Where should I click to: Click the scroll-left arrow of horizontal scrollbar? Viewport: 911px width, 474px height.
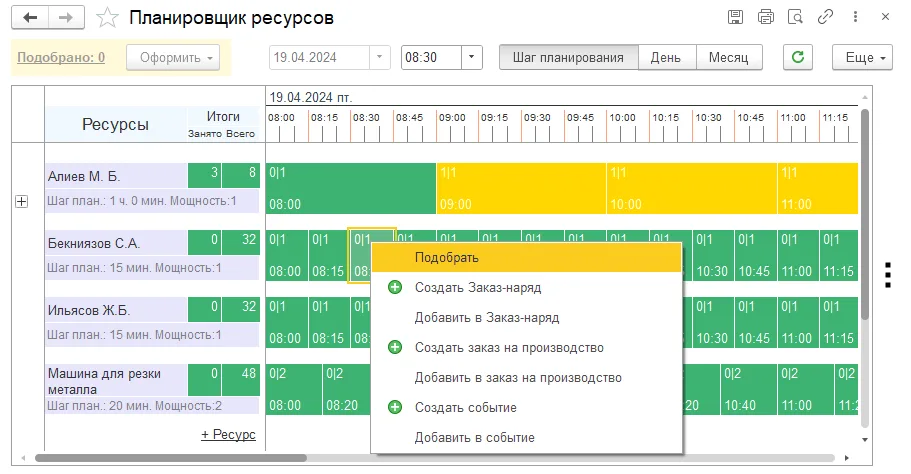point(23,458)
